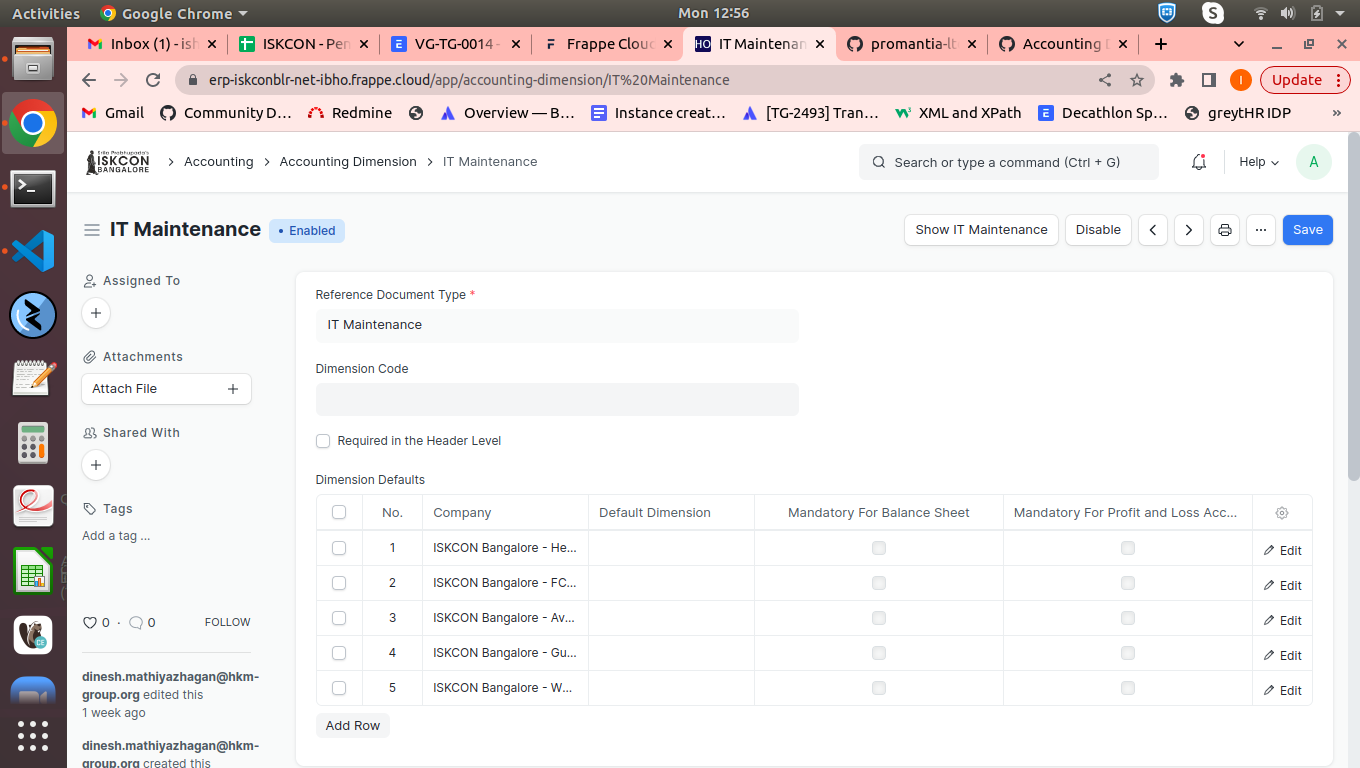Navigate to Accounting via the breadcrumb
Screen dimensions: 1360x768
(218, 161)
